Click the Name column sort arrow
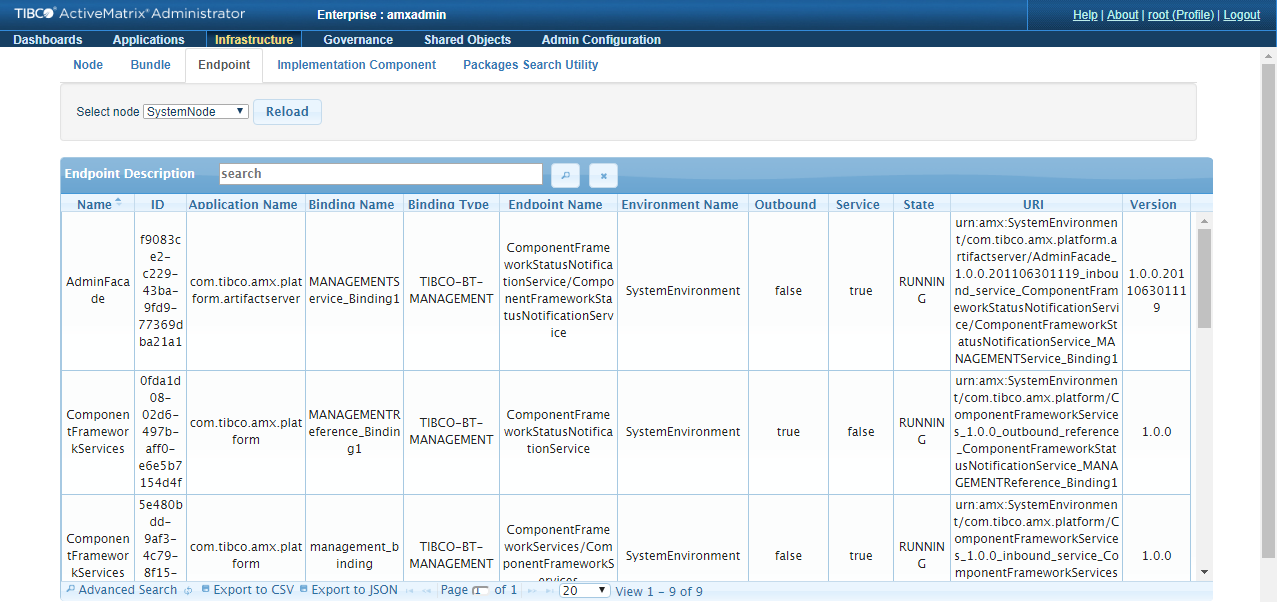1277x602 pixels. click(x=118, y=203)
